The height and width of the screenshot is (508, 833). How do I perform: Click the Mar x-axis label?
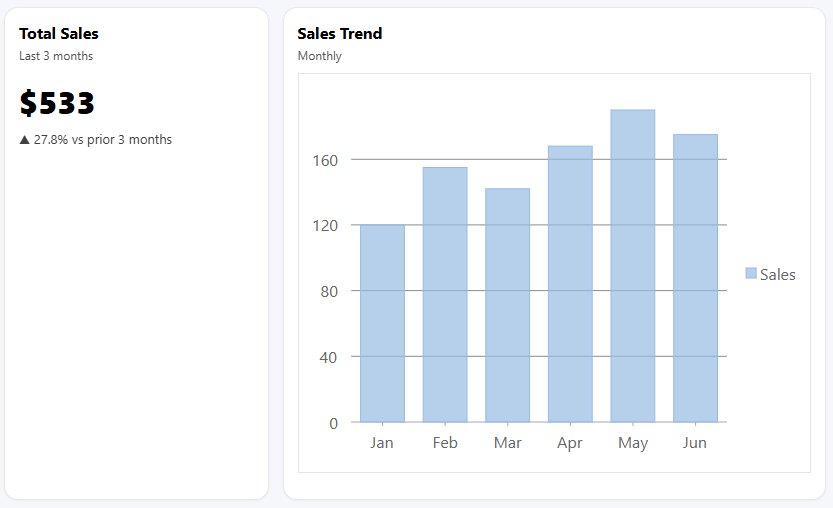pos(507,443)
